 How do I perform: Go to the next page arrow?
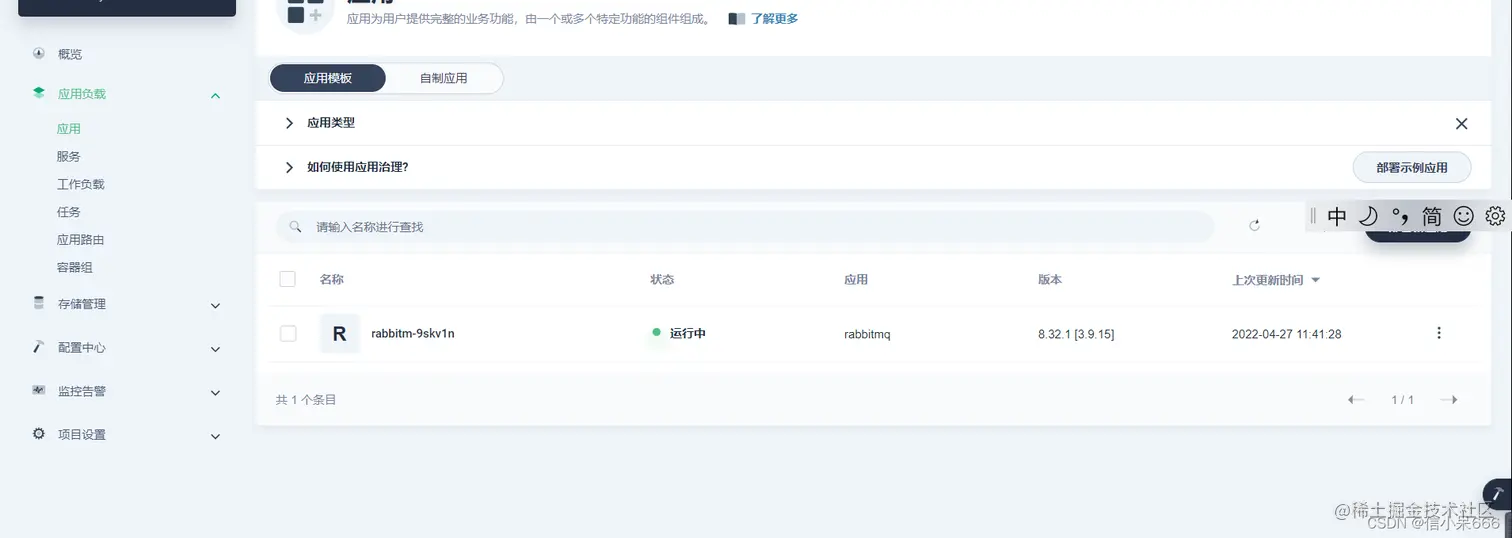(1448, 400)
